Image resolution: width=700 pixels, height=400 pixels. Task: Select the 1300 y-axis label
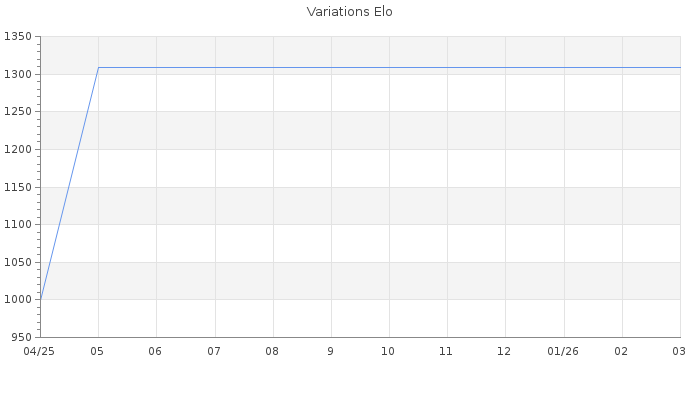point(18,75)
